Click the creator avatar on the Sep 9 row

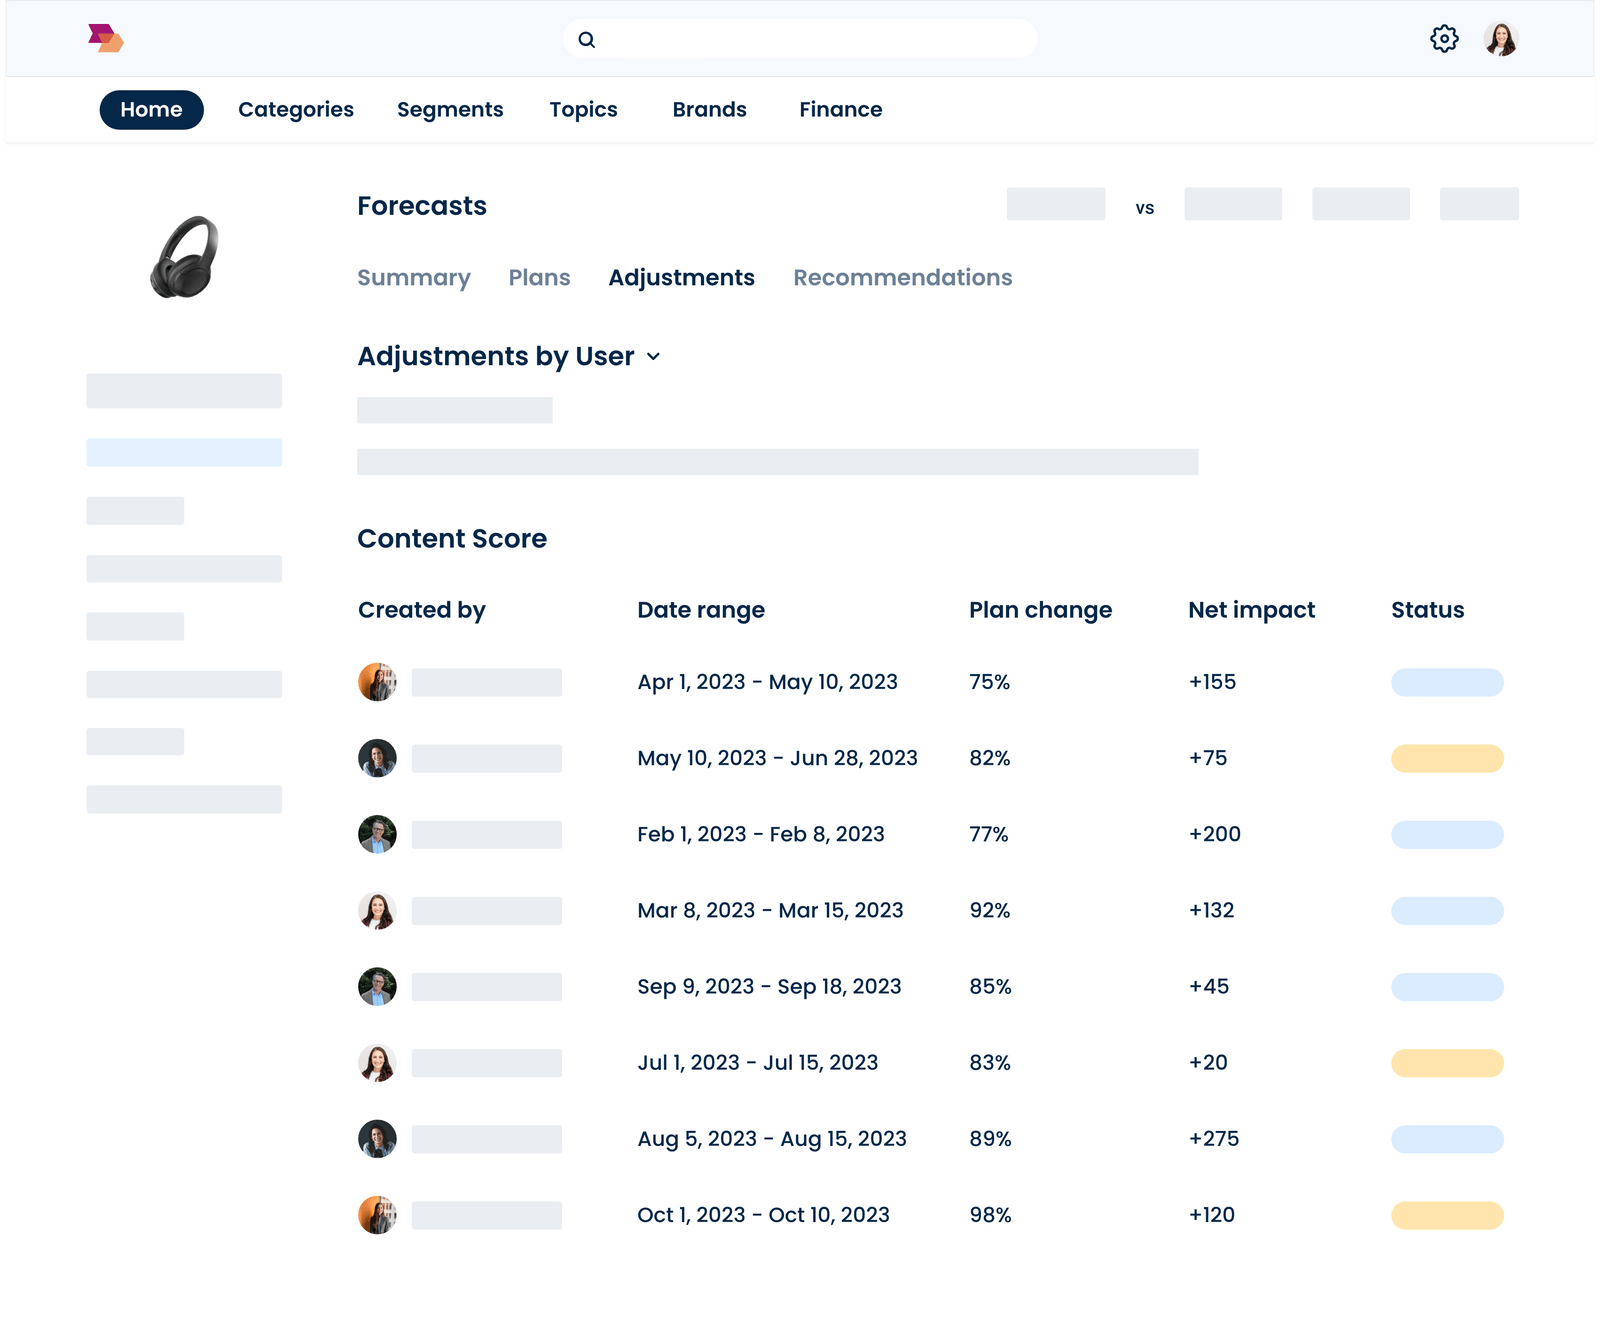[377, 986]
